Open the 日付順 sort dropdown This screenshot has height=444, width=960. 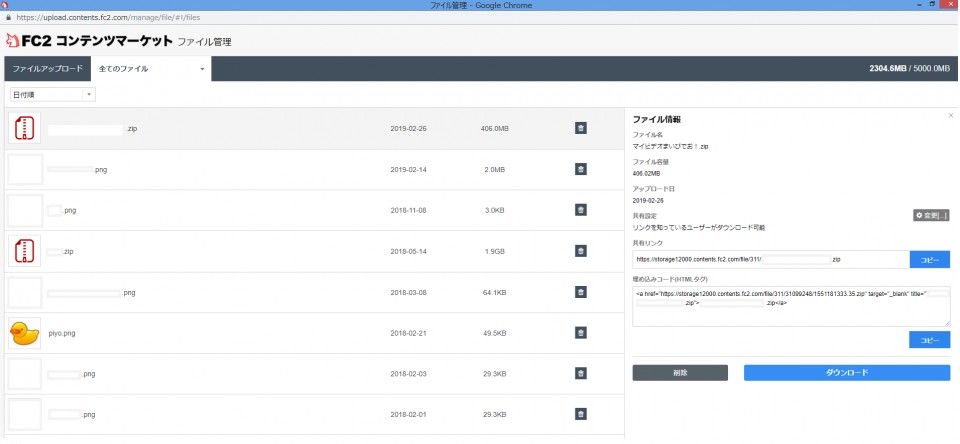[52, 94]
